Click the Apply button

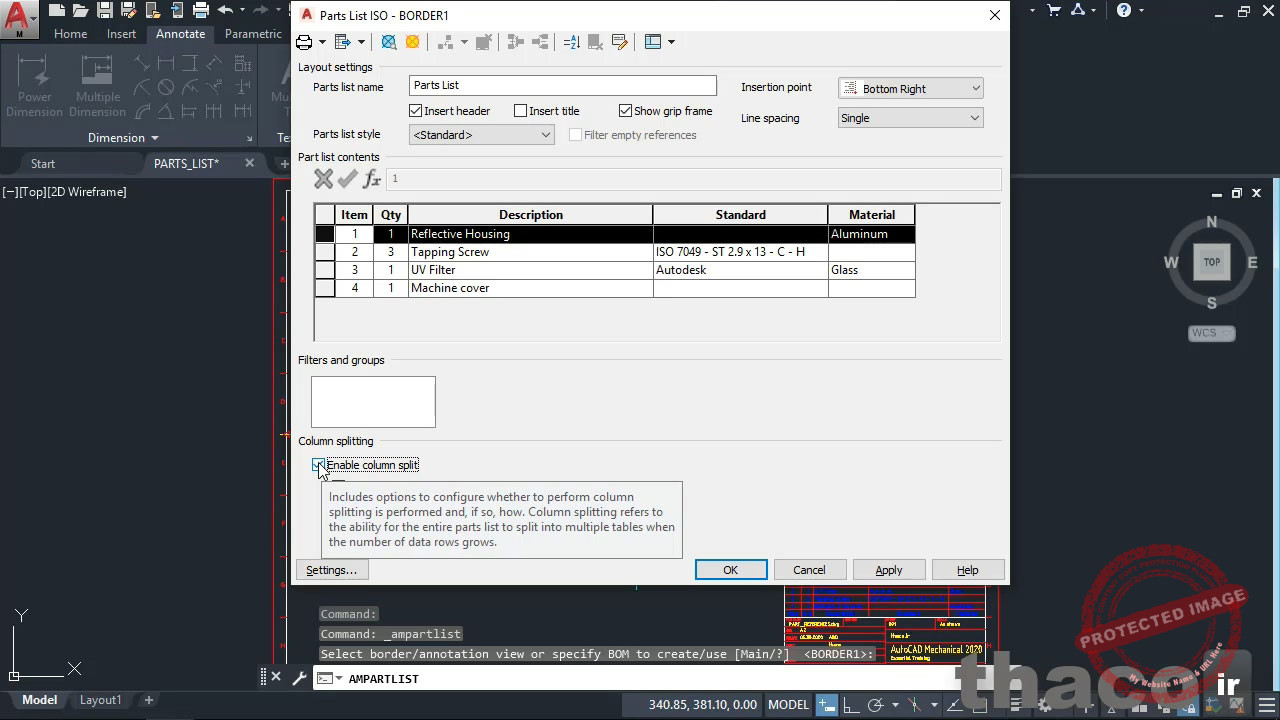click(889, 570)
